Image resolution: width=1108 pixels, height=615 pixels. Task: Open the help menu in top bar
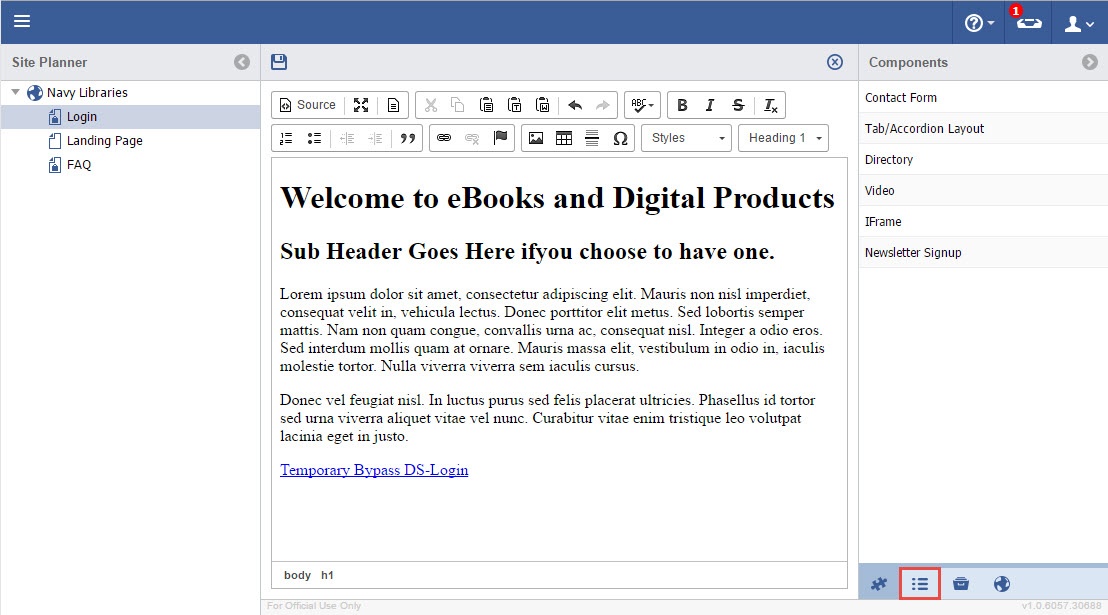[979, 23]
